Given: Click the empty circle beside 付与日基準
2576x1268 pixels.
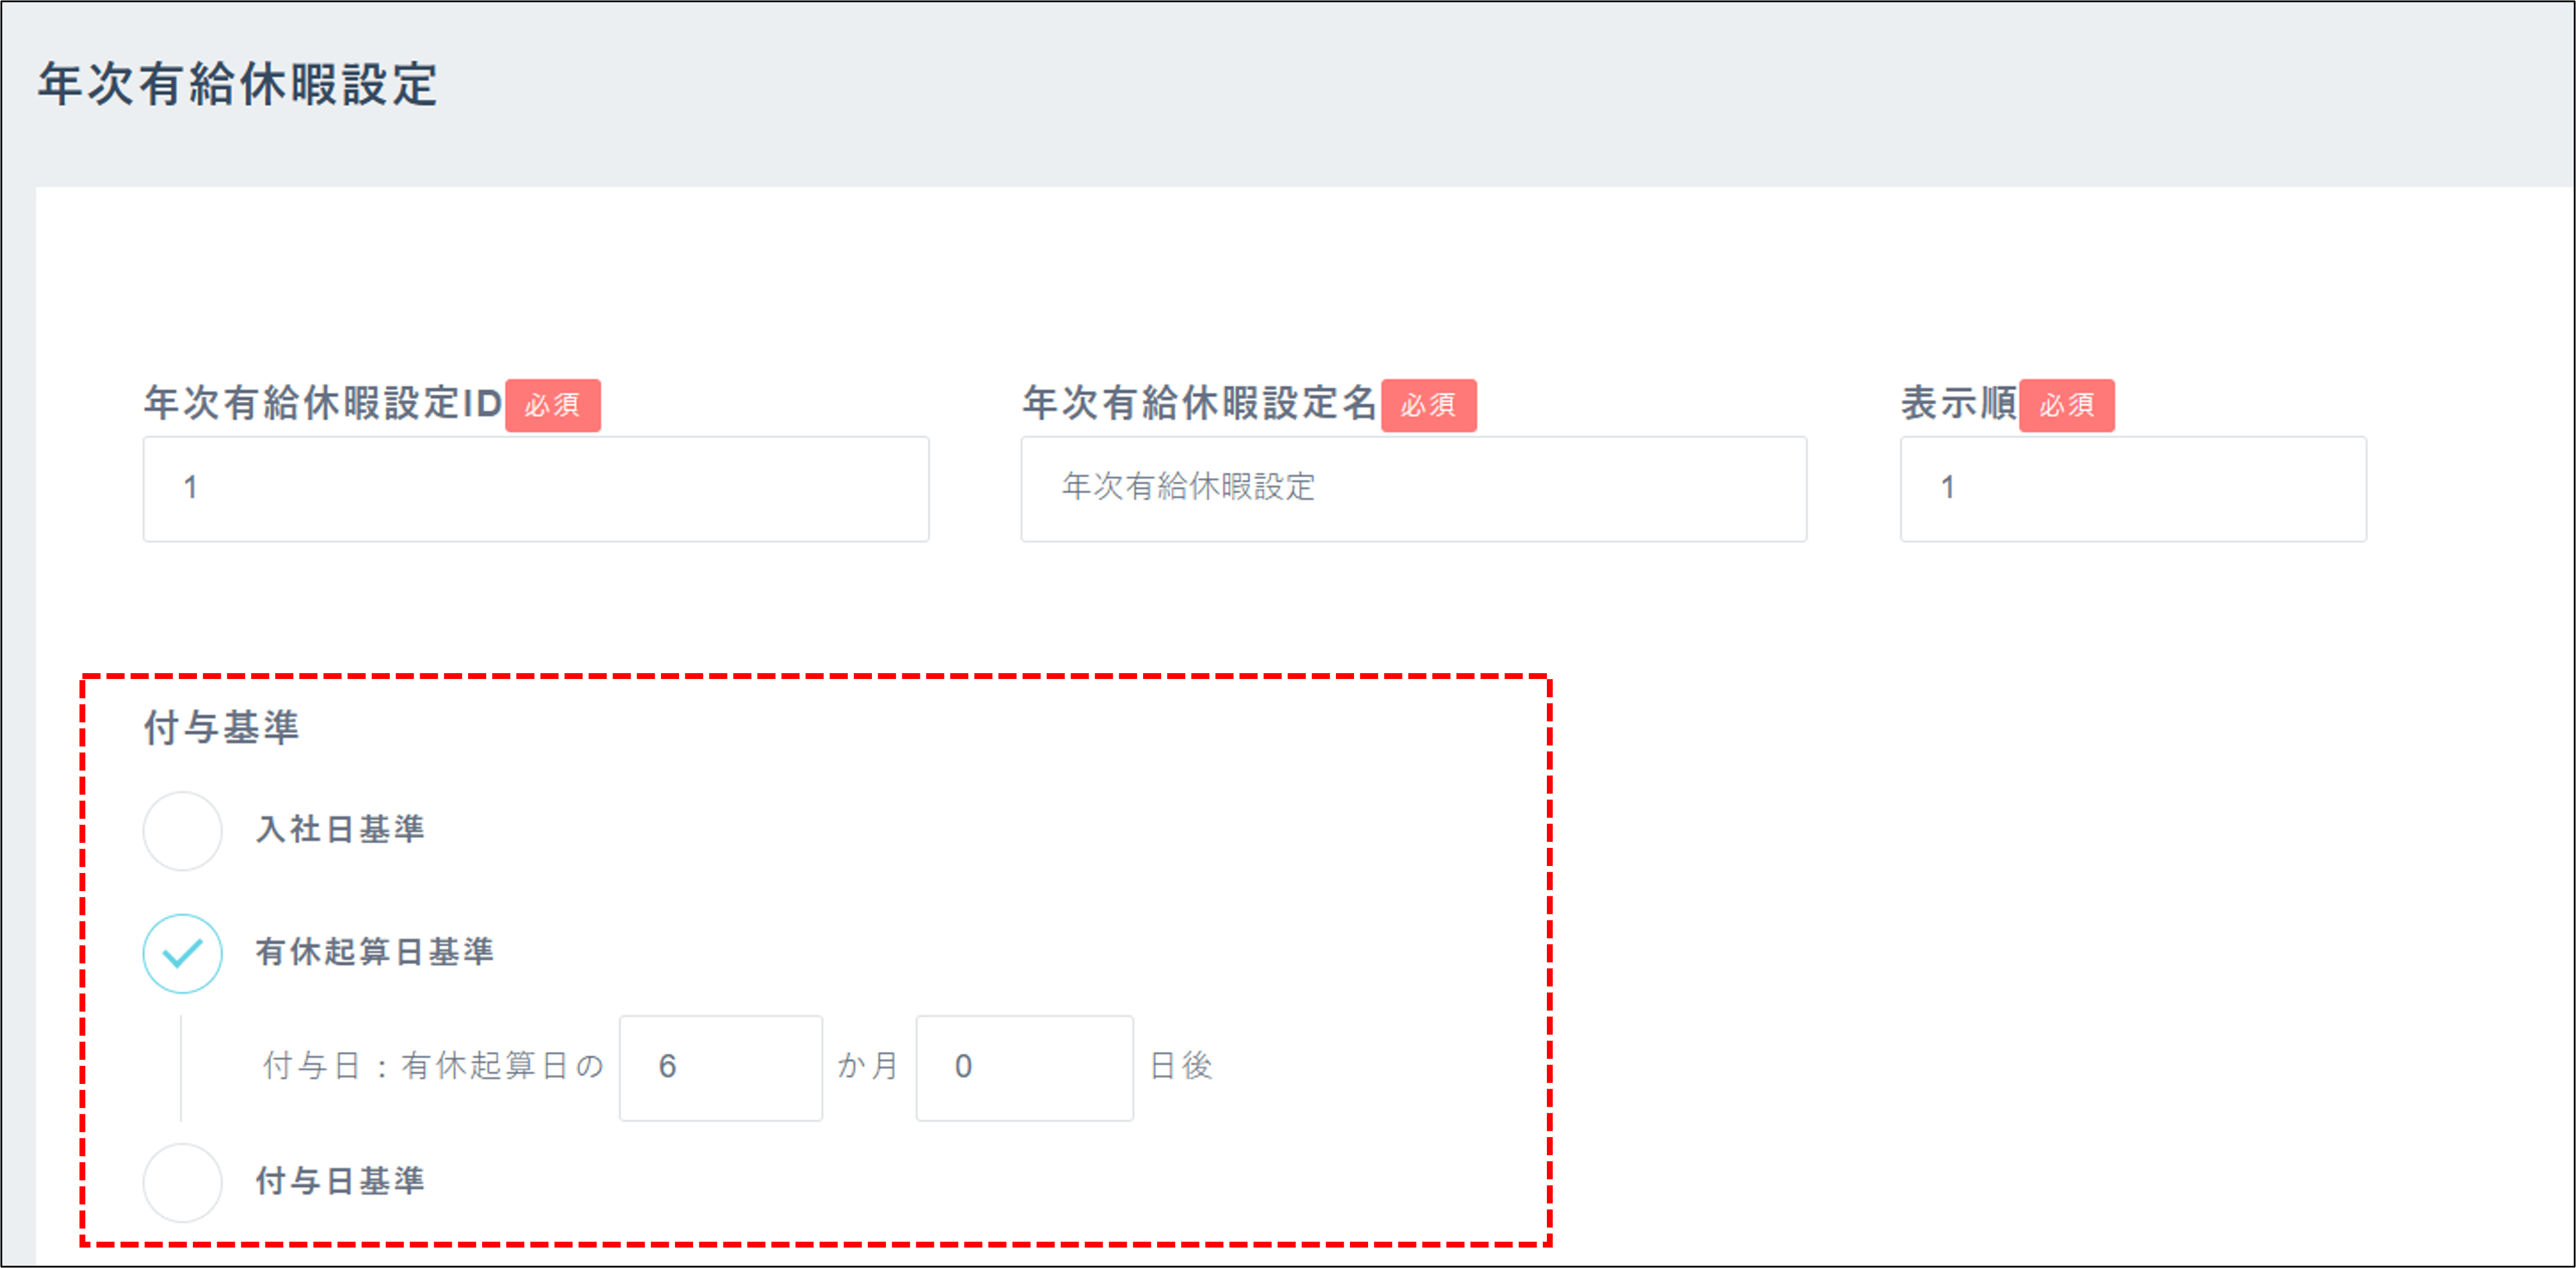Looking at the screenshot, I should coord(183,1183).
